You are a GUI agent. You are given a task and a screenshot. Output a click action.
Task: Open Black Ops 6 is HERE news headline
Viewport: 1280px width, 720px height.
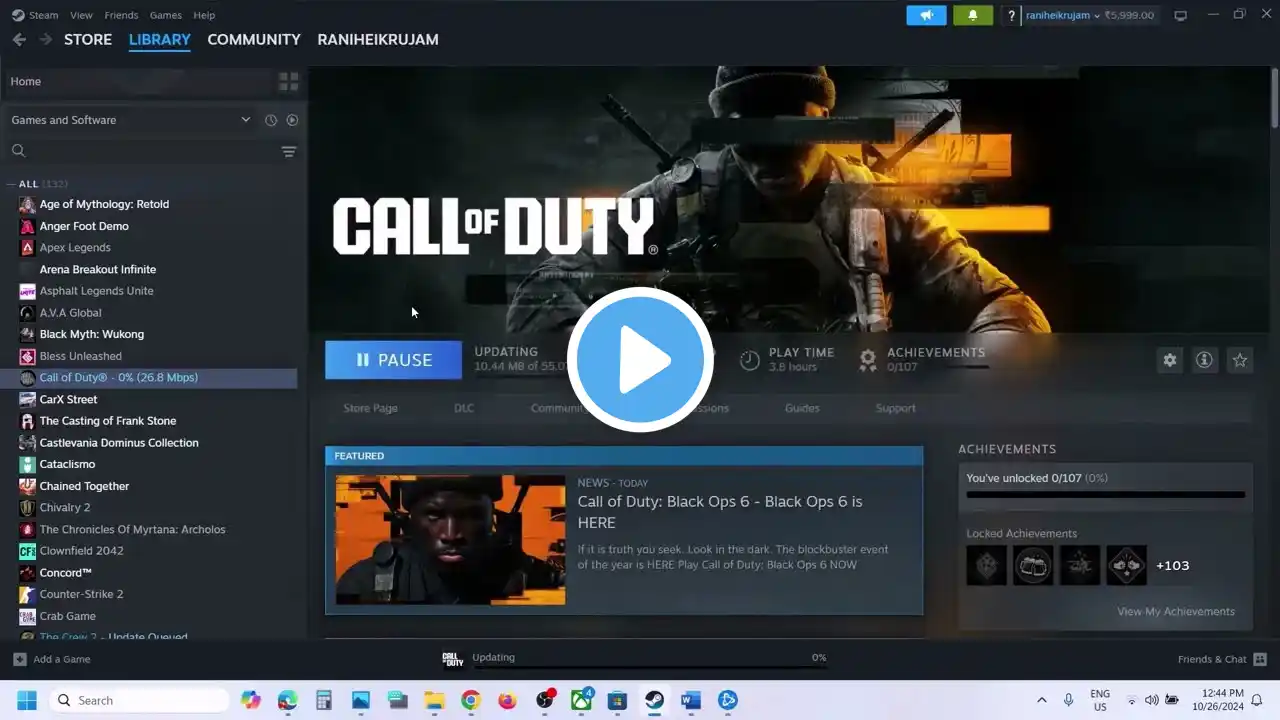click(x=720, y=512)
